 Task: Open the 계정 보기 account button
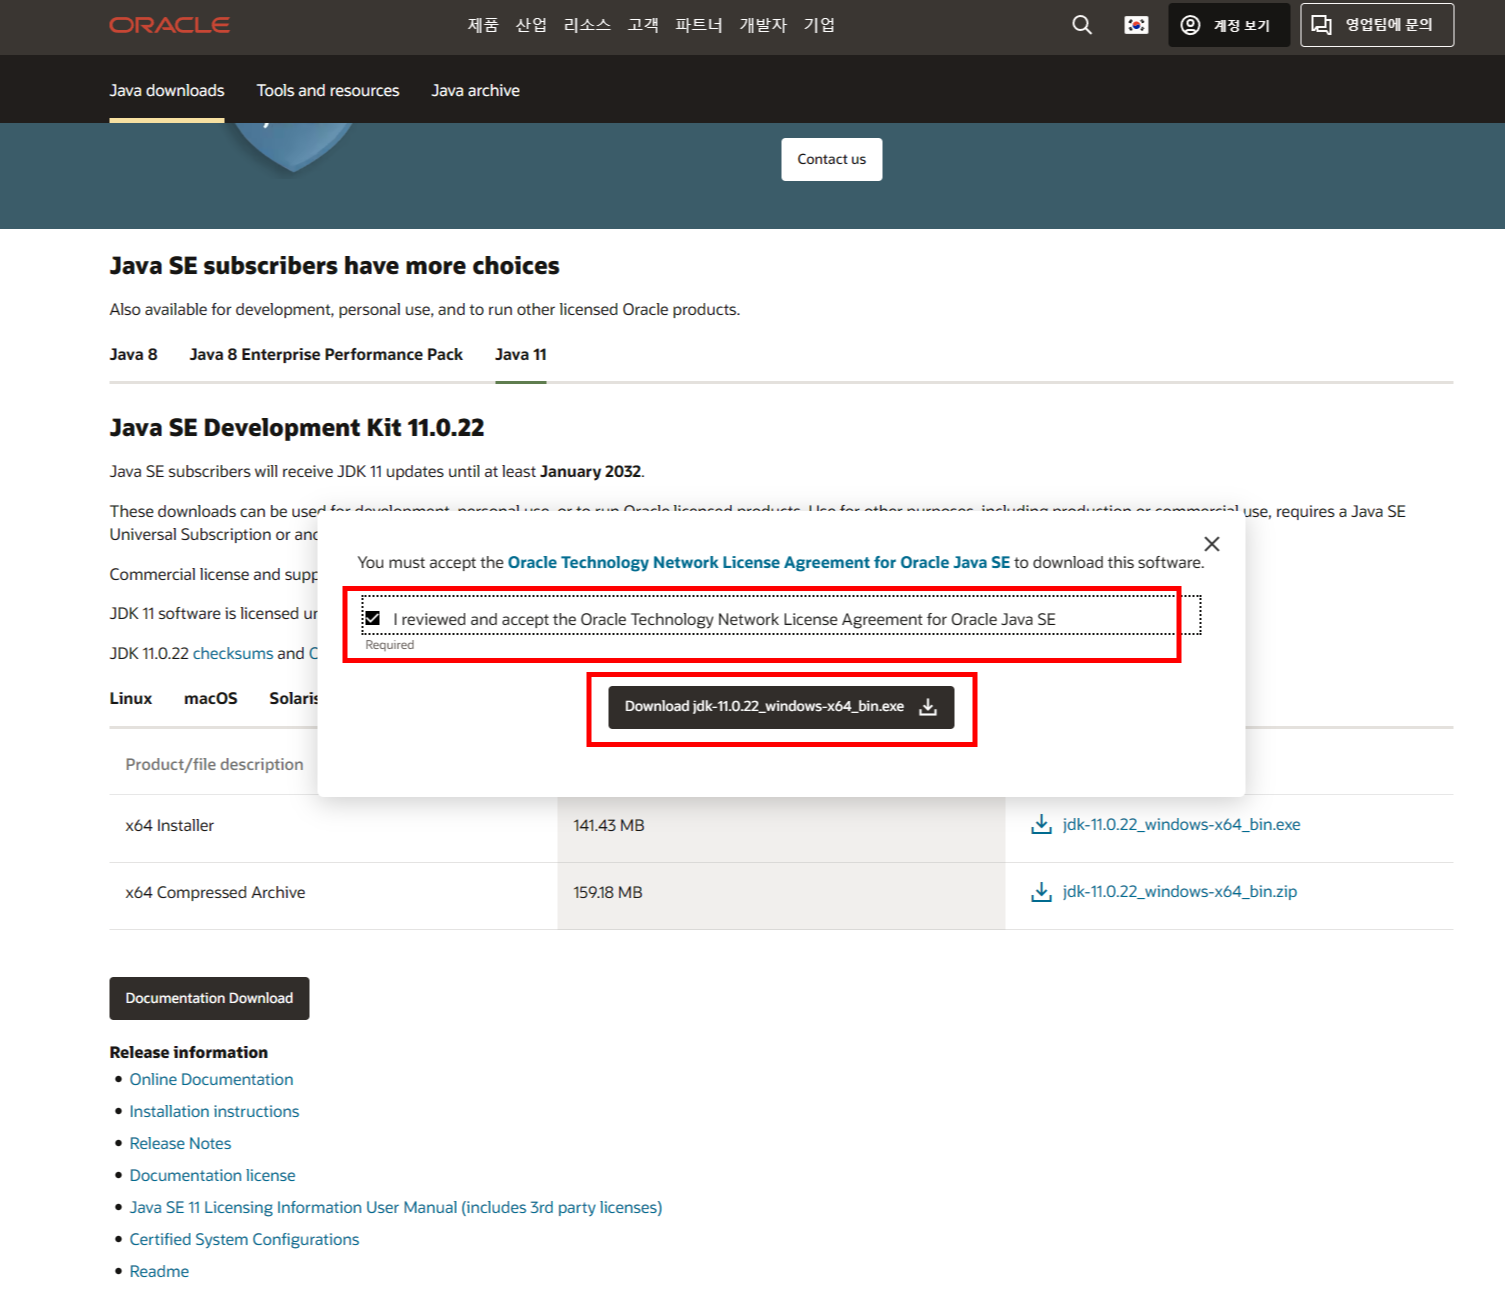coord(1228,25)
